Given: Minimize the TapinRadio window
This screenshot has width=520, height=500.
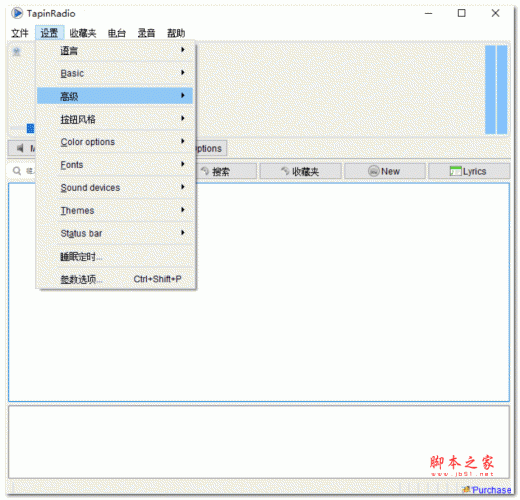Looking at the screenshot, I should [x=429, y=13].
